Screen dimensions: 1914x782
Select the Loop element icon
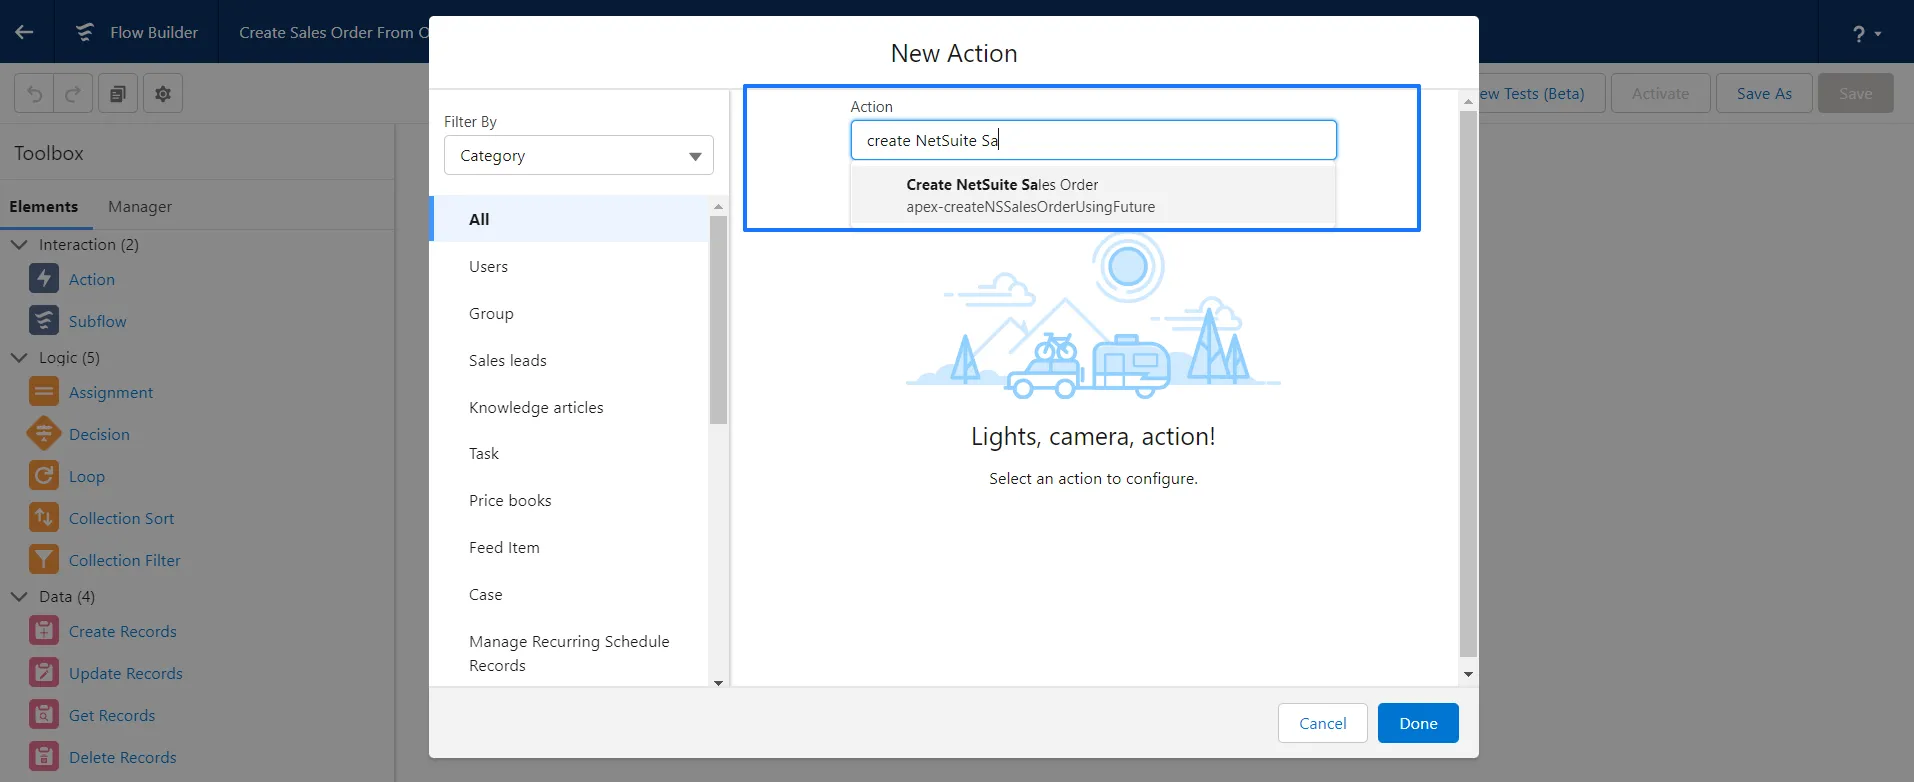[x=44, y=475]
